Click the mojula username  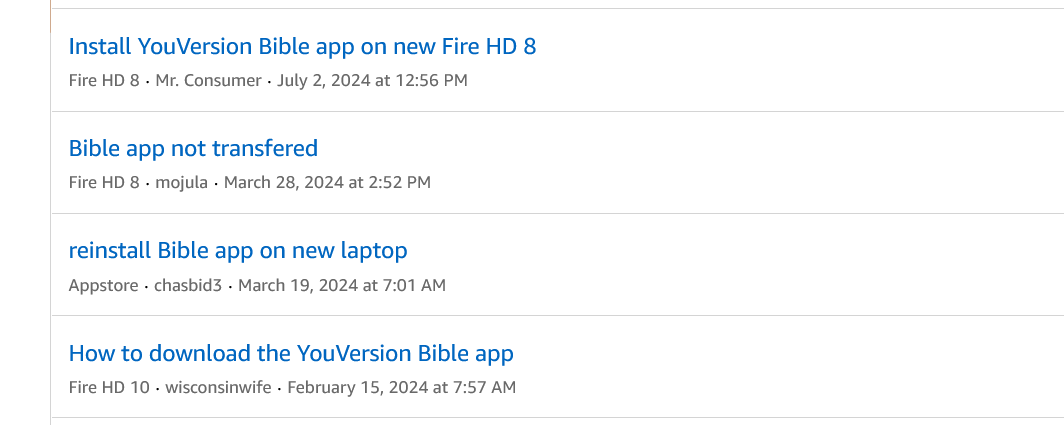(181, 182)
